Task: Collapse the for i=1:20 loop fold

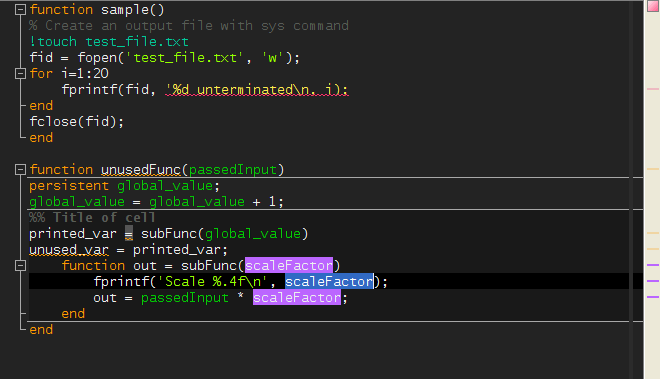Action: 20,74
